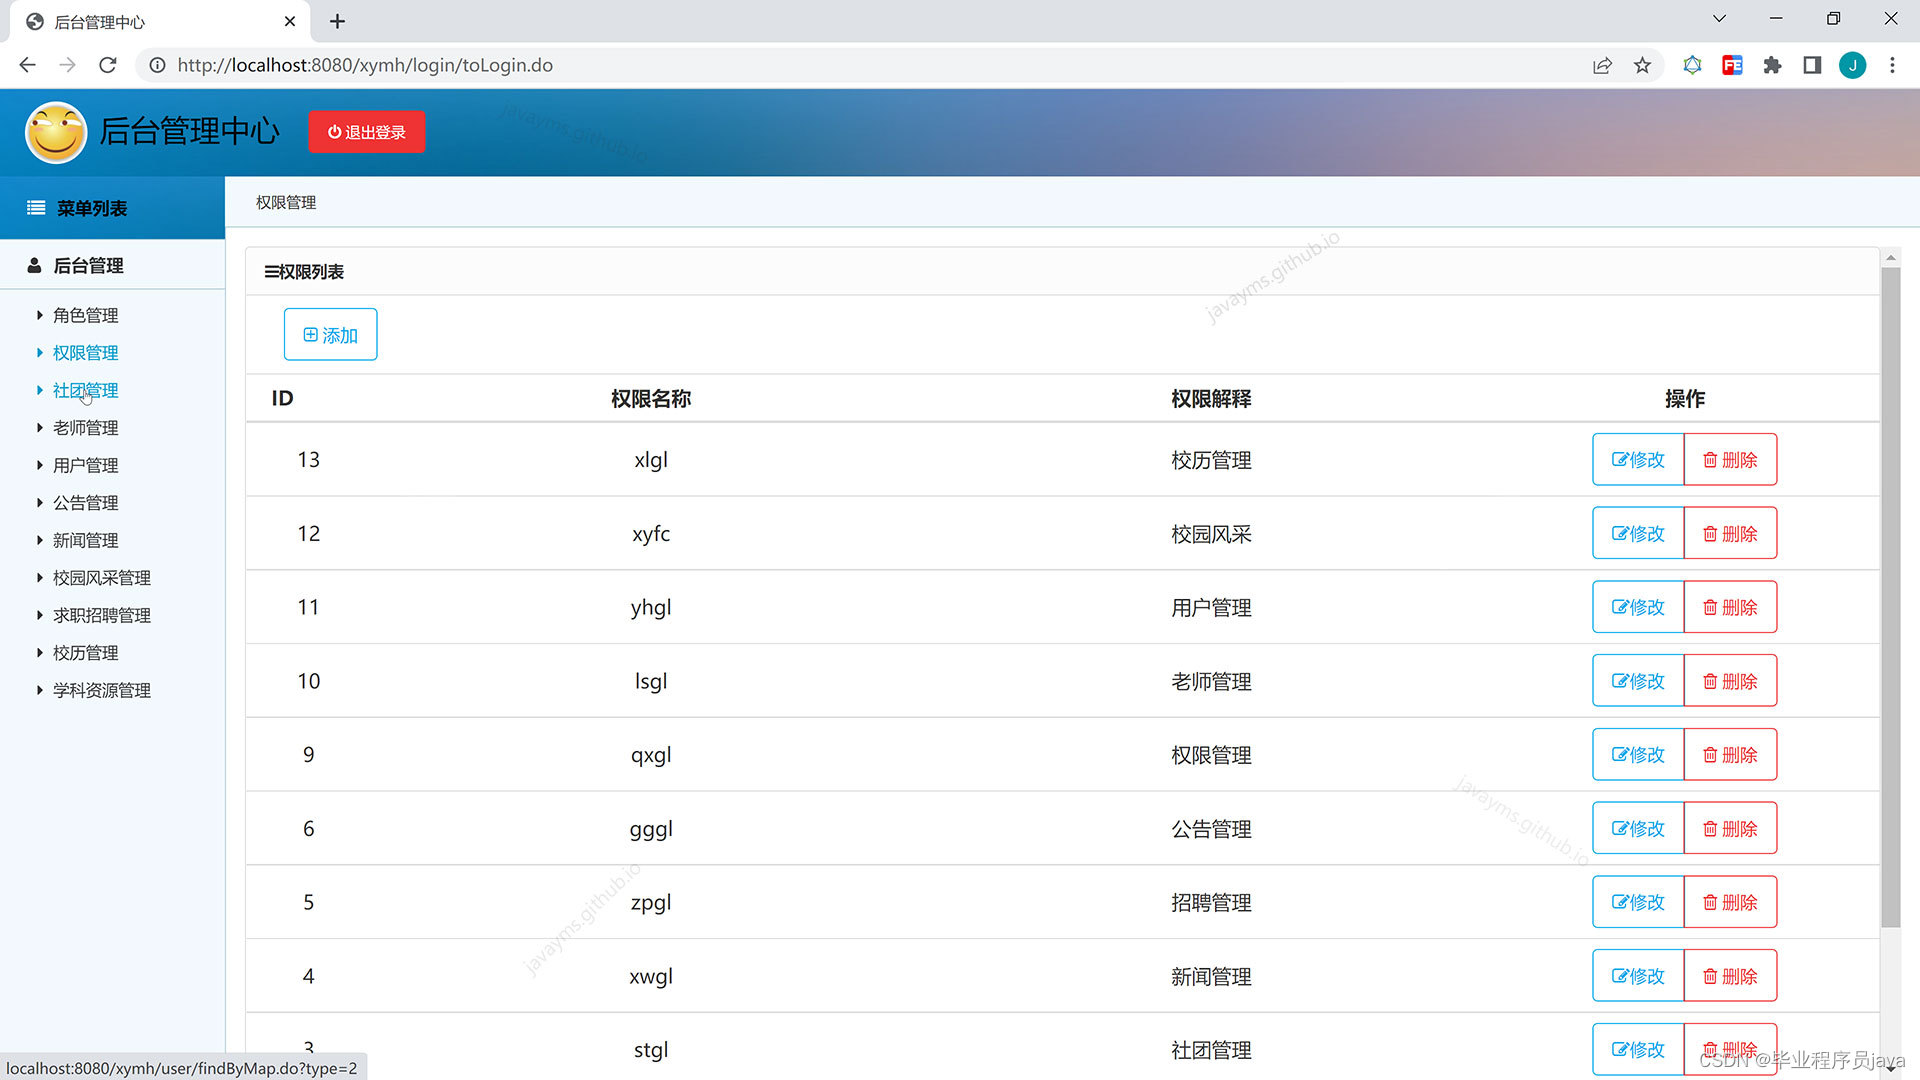Click the hexagon extension icon in toolbar
This screenshot has height=1080, width=1920.
[1692, 65]
